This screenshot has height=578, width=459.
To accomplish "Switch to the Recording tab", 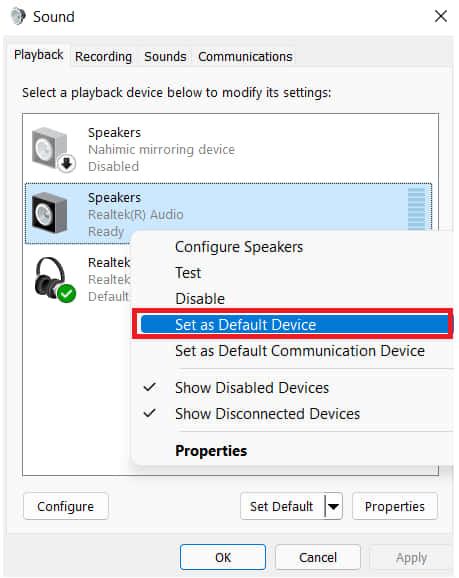I will click(103, 57).
